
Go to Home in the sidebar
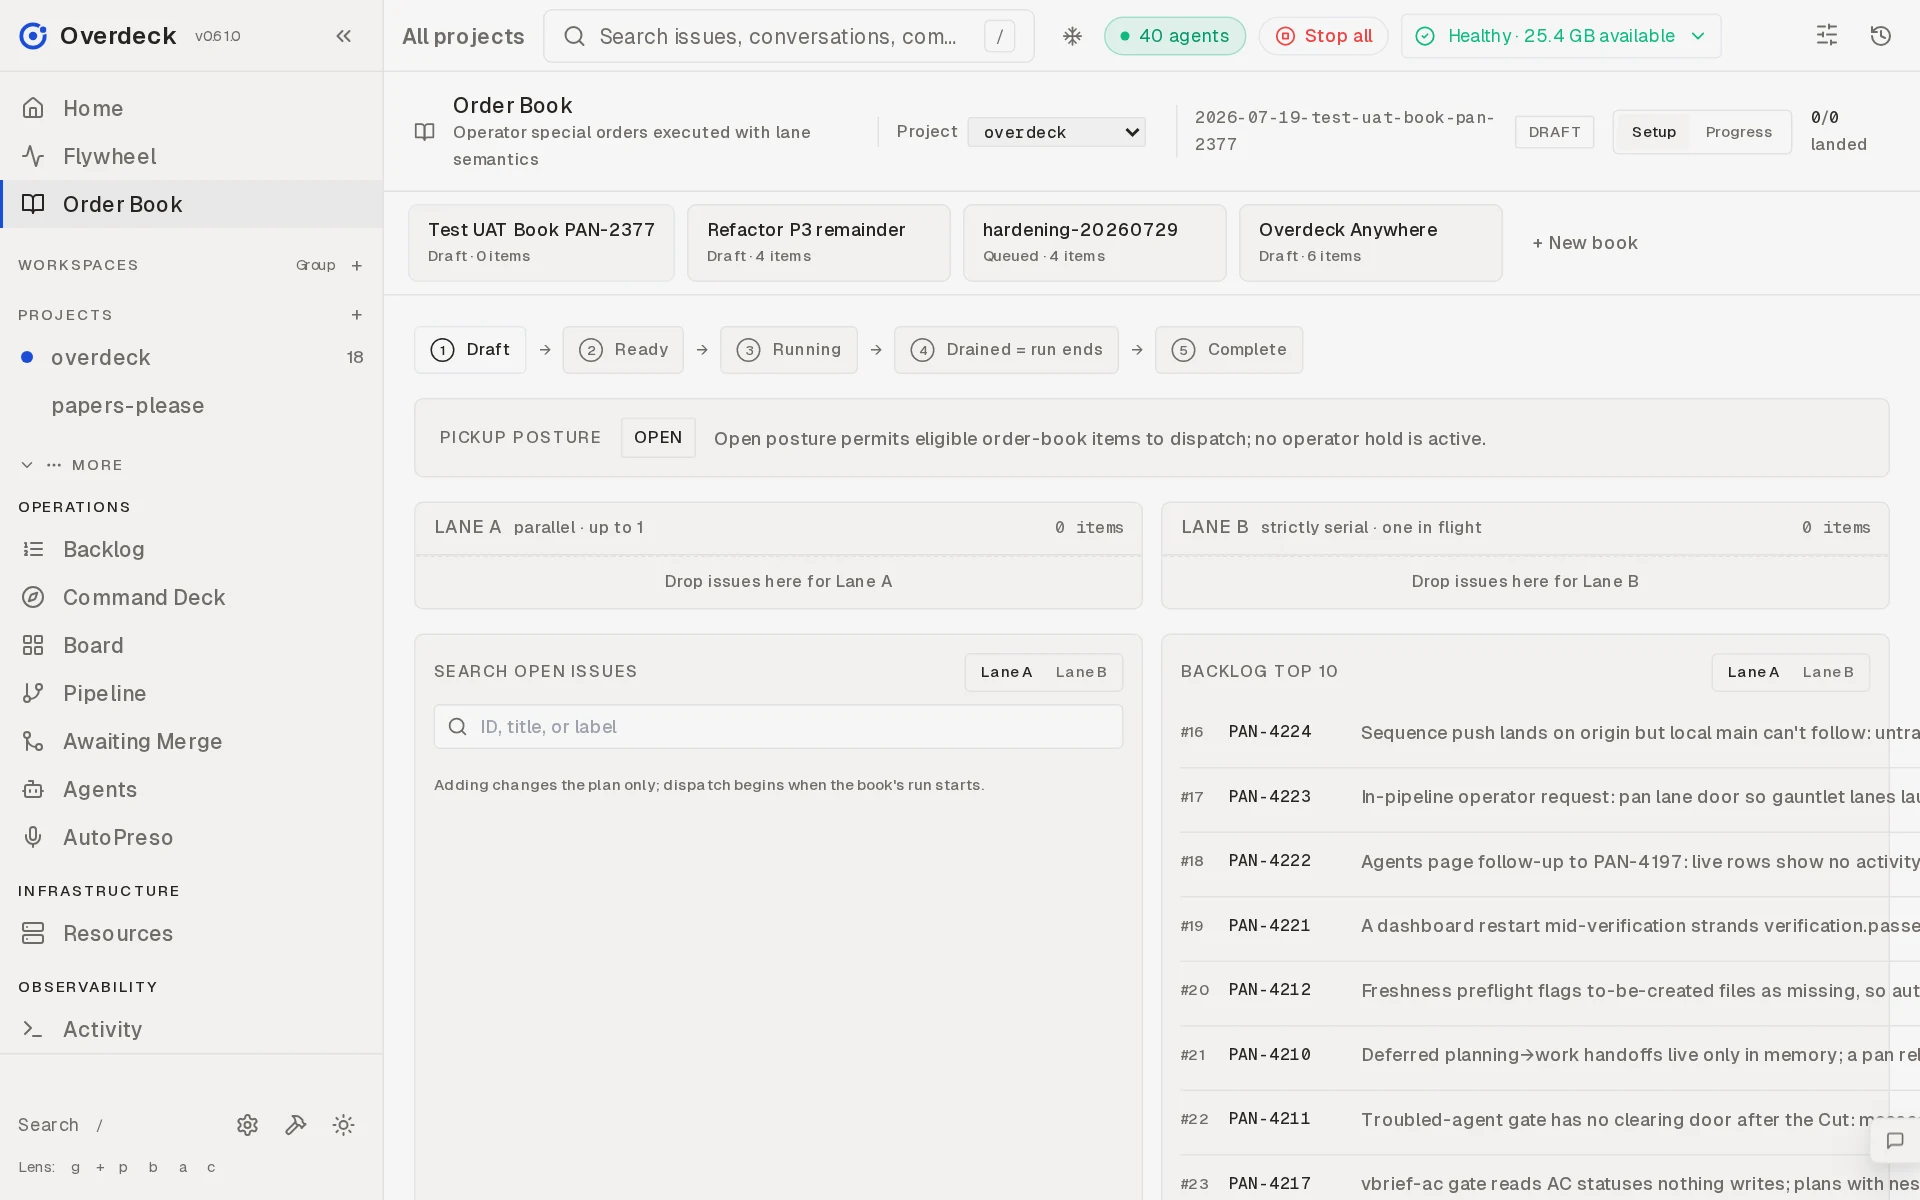pyautogui.click(x=191, y=108)
